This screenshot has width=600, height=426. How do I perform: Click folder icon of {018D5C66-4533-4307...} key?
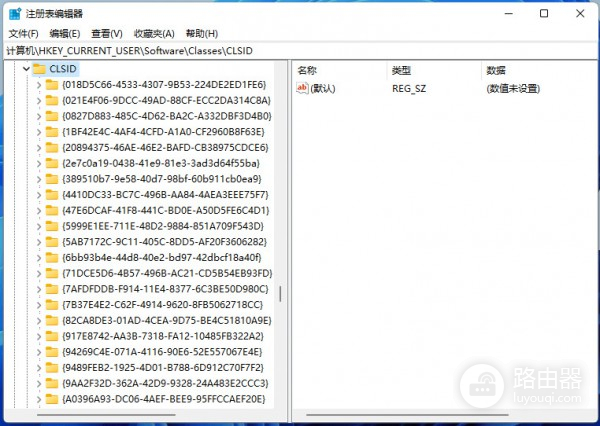(x=51, y=85)
